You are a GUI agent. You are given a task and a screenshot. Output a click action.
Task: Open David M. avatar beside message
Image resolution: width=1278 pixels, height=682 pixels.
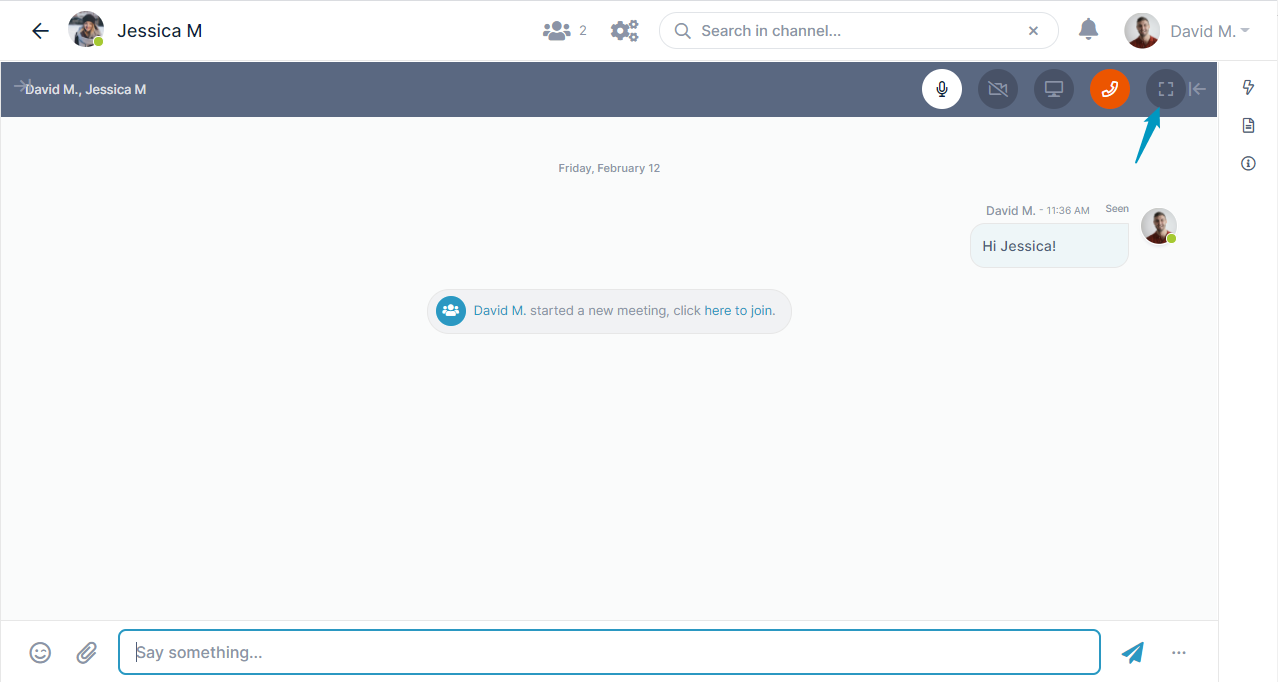1159,226
